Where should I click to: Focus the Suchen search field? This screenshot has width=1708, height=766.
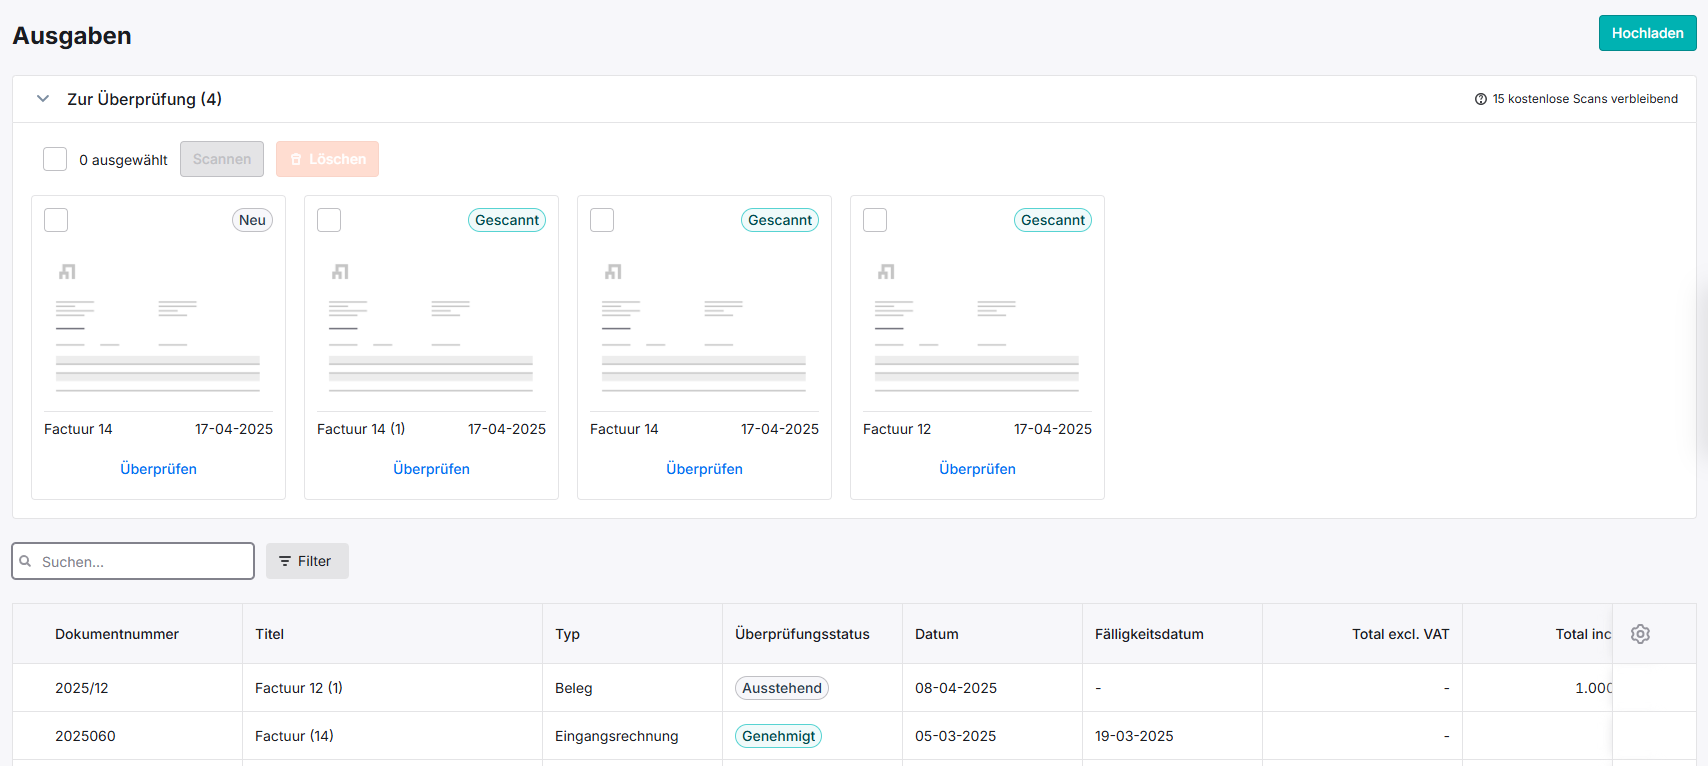click(x=133, y=561)
